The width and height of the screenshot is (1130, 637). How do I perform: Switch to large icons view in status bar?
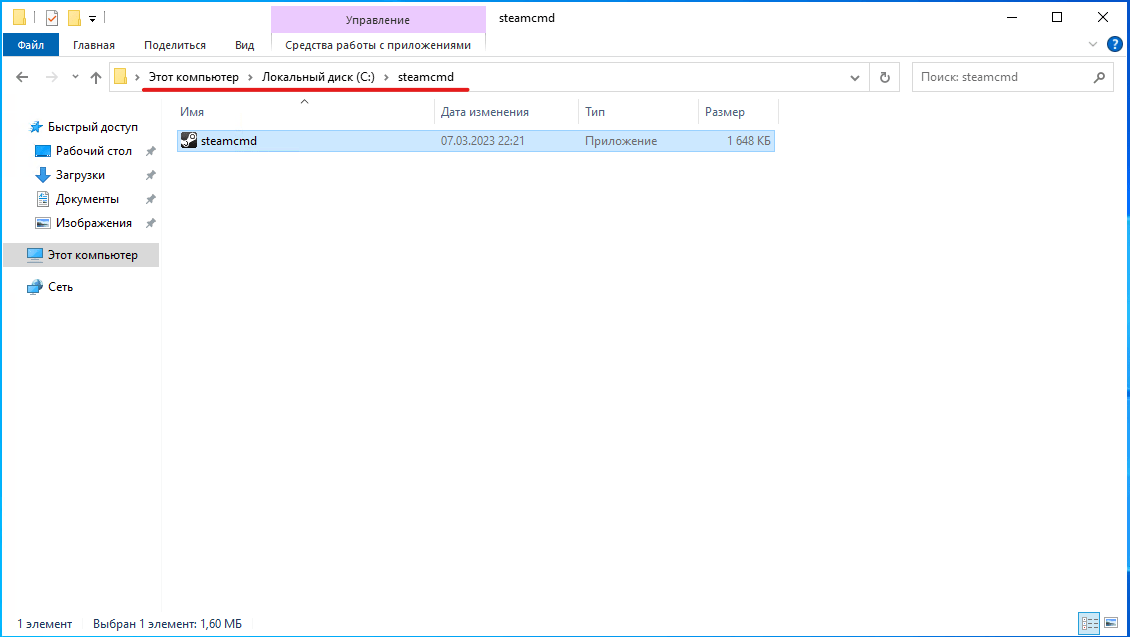coord(1112,623)
